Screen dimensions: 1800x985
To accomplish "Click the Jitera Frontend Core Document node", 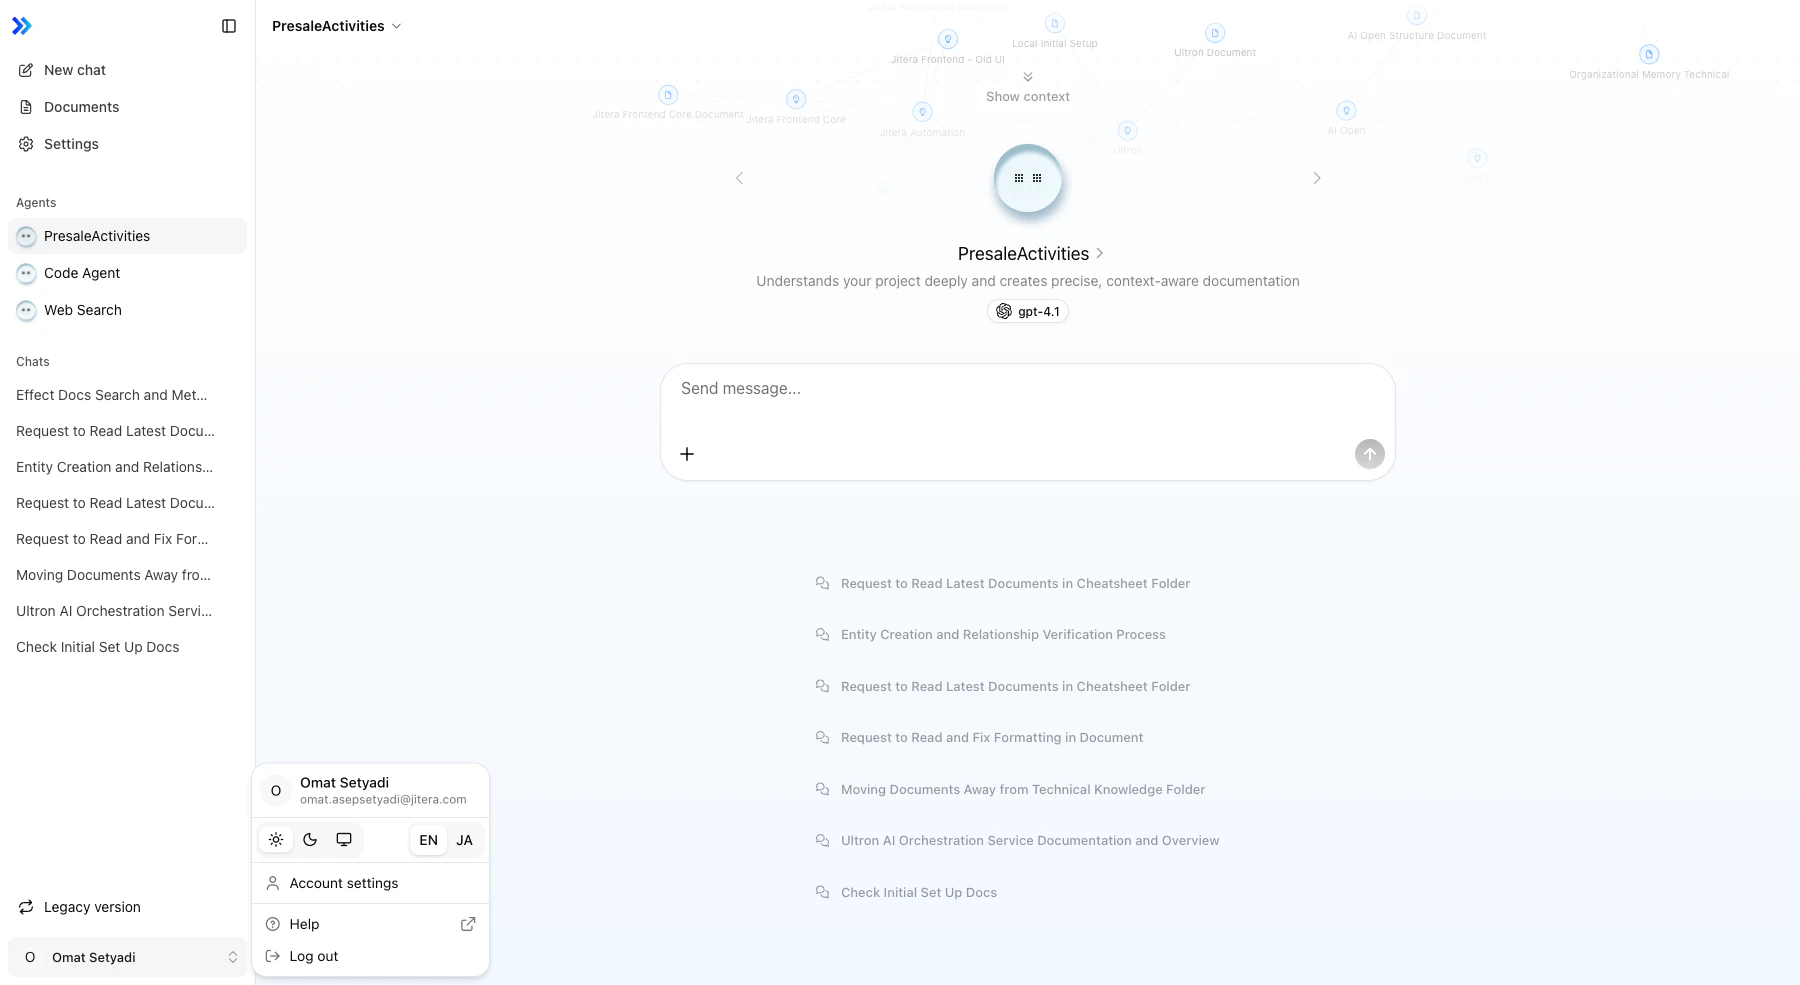I will 668,96.
